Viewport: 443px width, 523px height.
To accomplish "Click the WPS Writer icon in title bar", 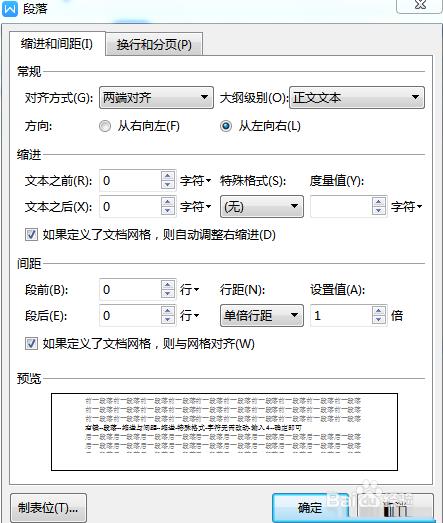I will coord(10,9).
